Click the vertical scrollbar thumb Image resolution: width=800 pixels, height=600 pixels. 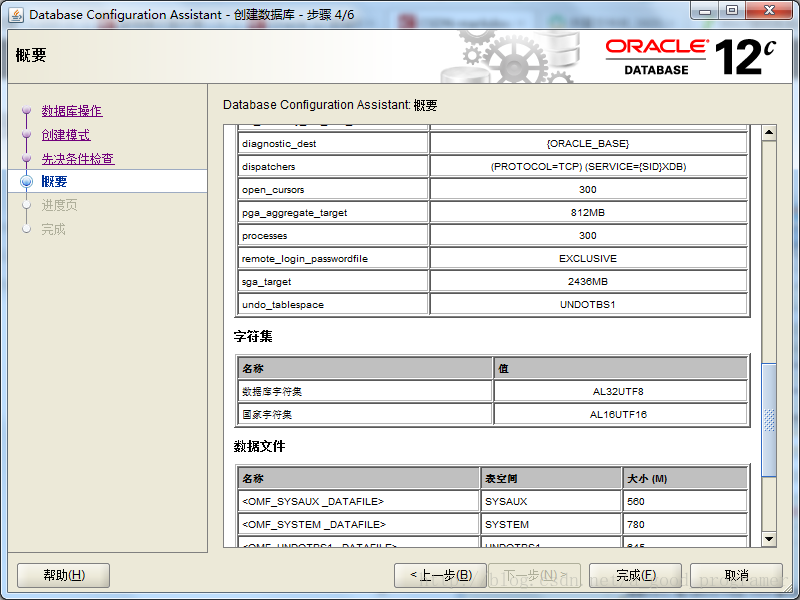coord(769,420)
